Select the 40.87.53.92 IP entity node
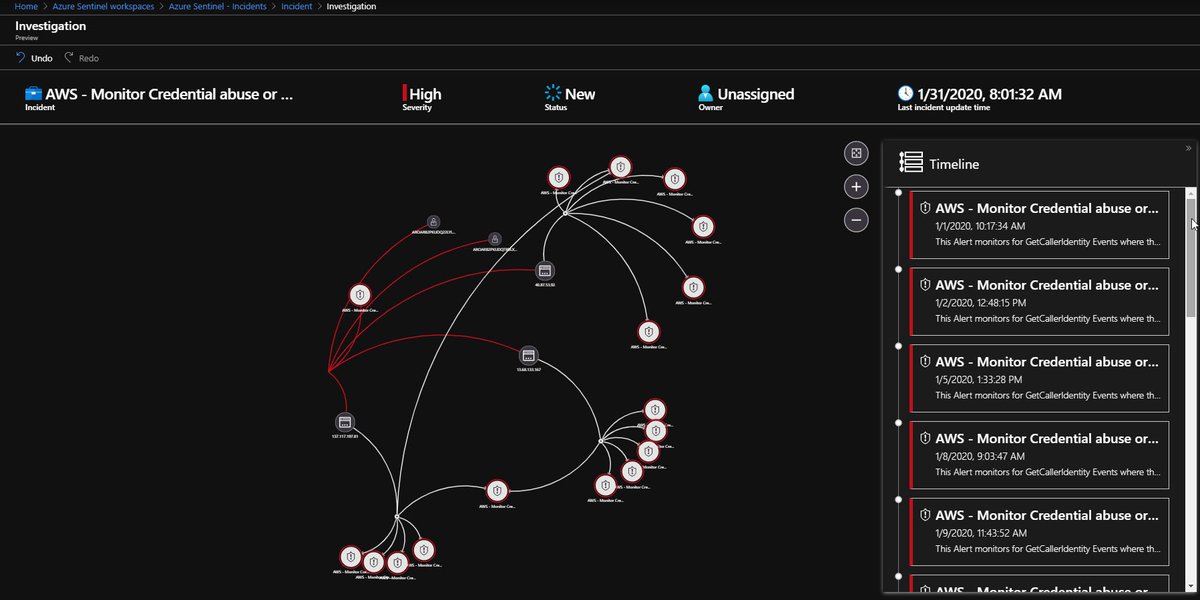 [x=545, y=271]
